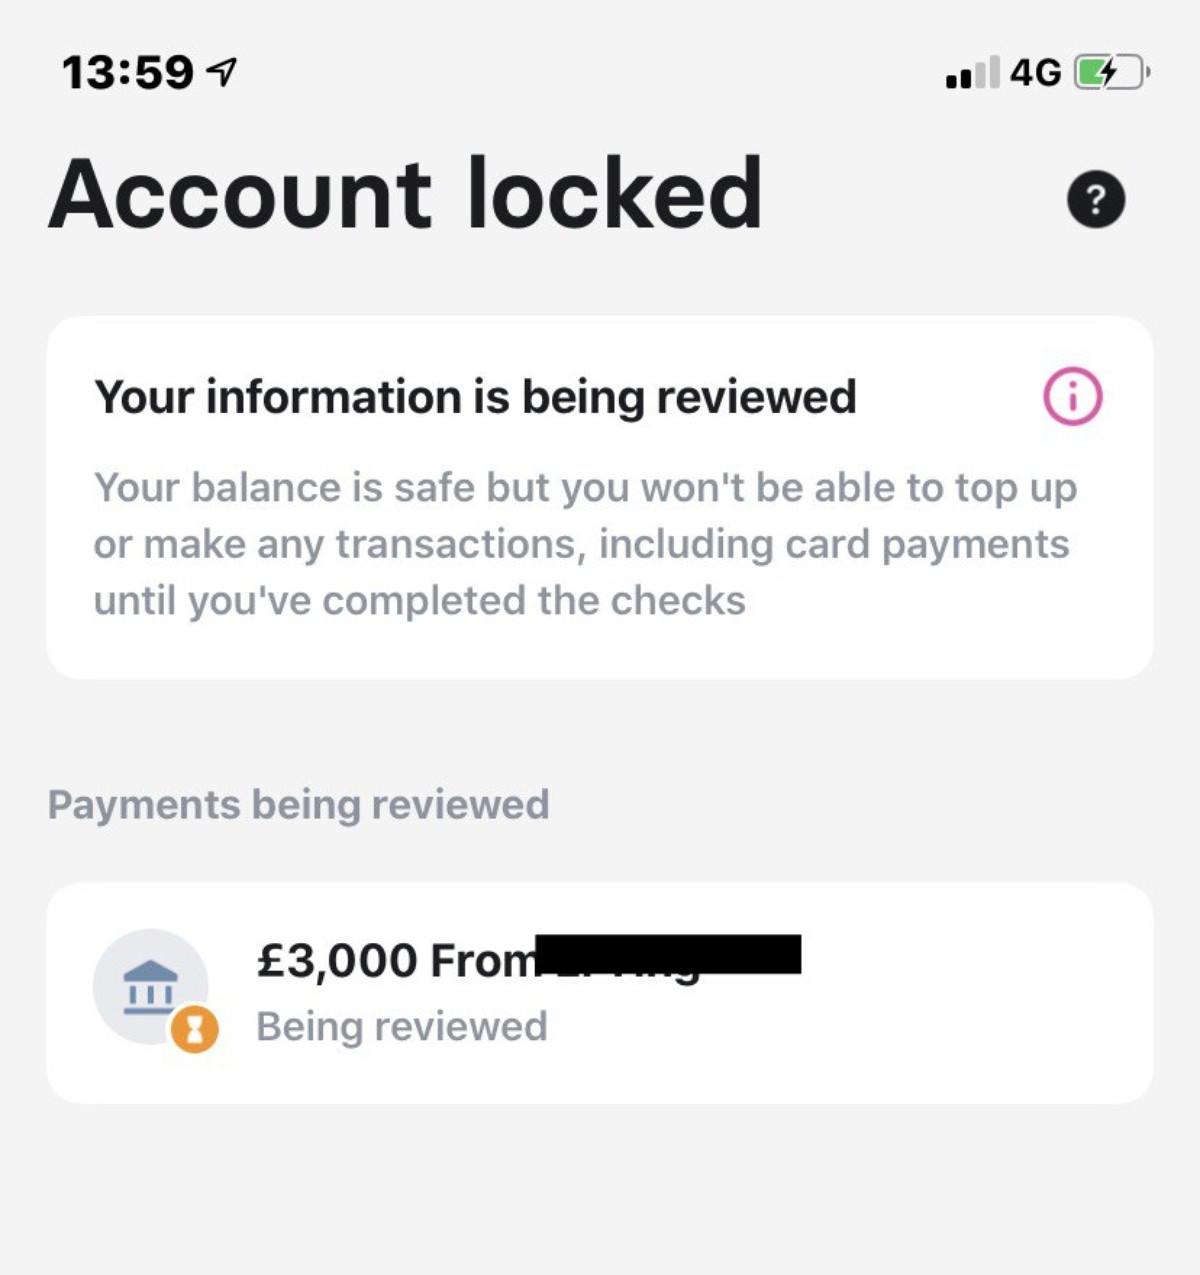
Task: Tap the "Being reviewed" payment status
Action: coord(402,1027)
